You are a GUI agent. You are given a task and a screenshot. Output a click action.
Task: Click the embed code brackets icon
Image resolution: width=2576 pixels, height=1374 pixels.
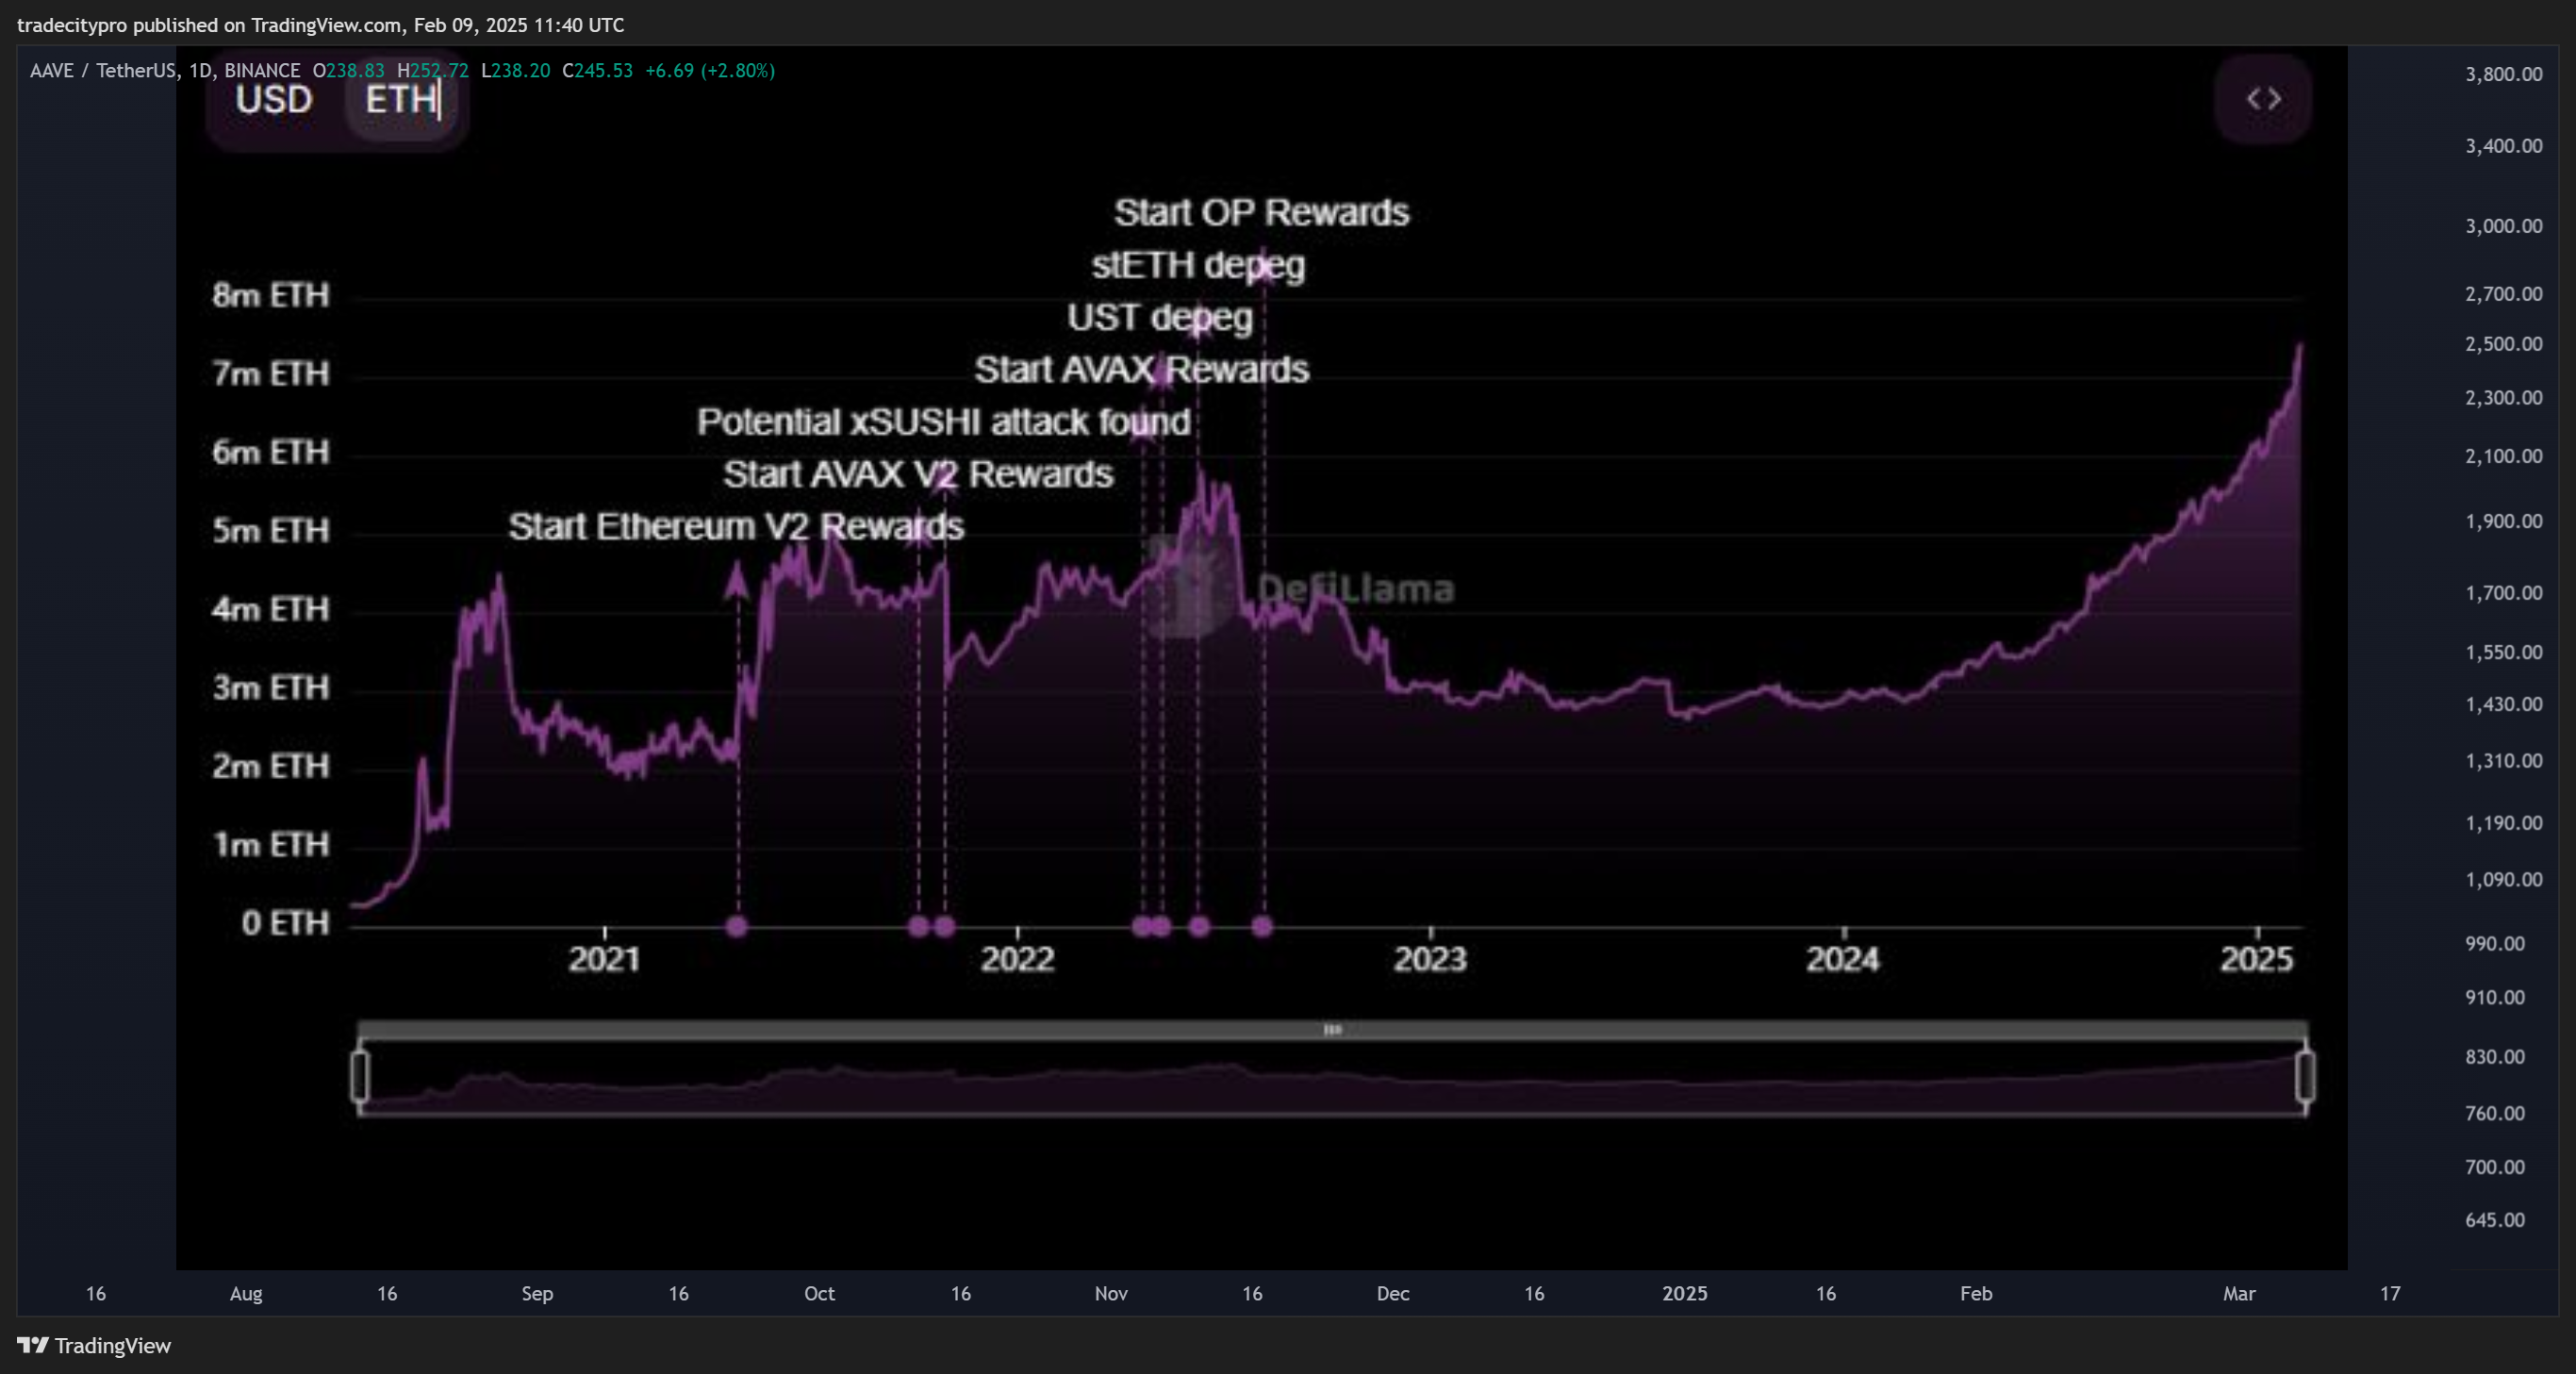point(2263,99)
